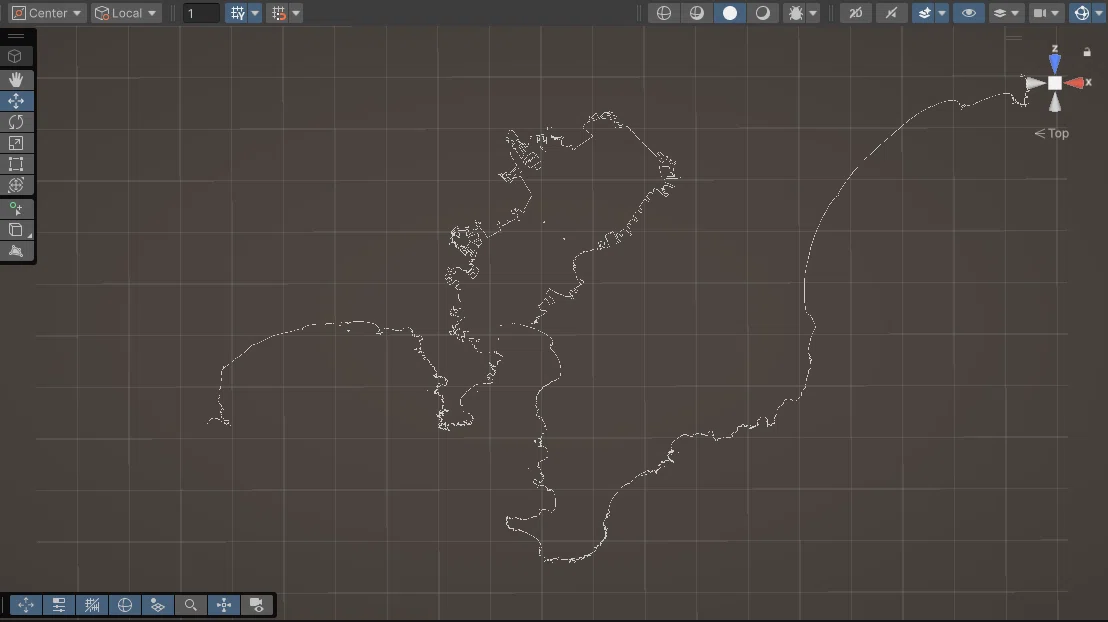Select the View (hand) tool
1108x622 pixels.
tap(16, 79)
